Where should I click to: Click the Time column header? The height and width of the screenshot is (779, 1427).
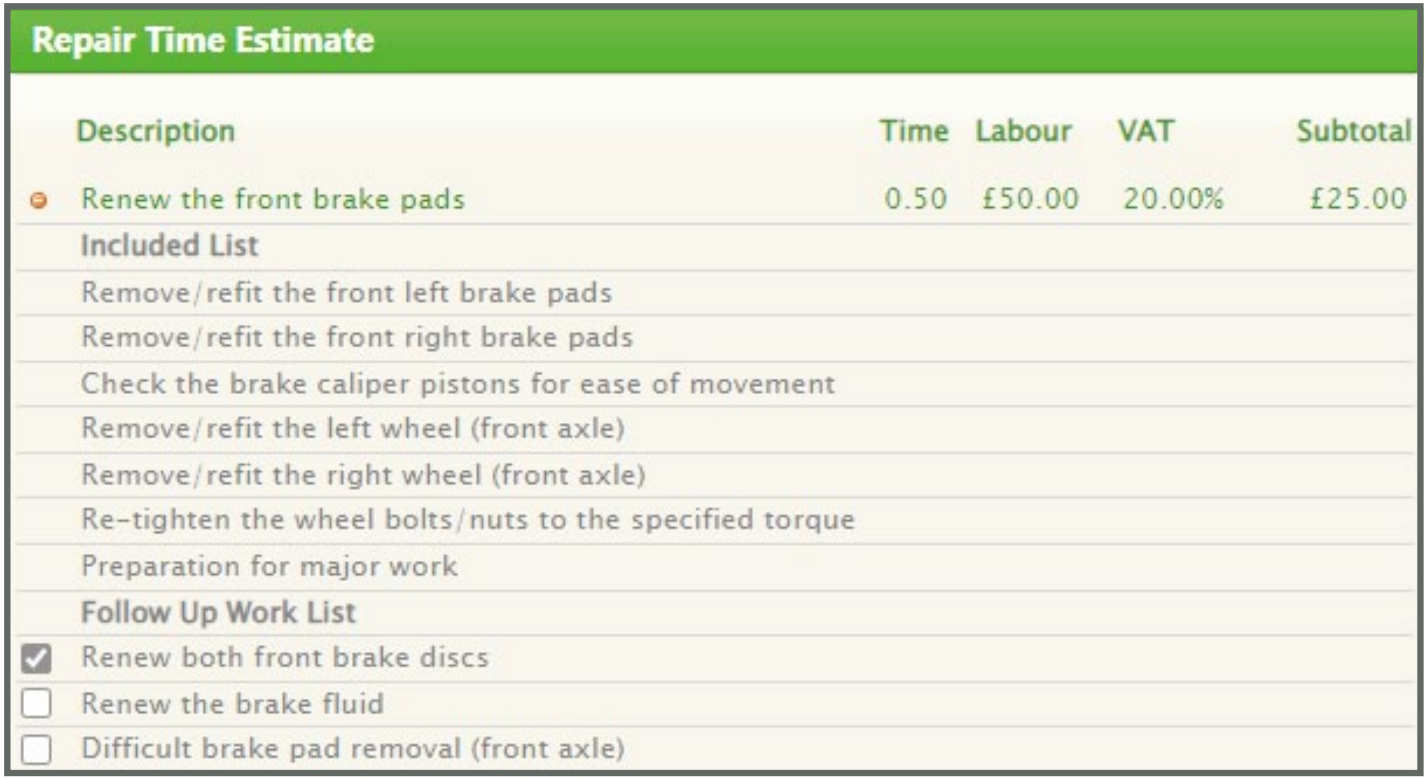913,131
